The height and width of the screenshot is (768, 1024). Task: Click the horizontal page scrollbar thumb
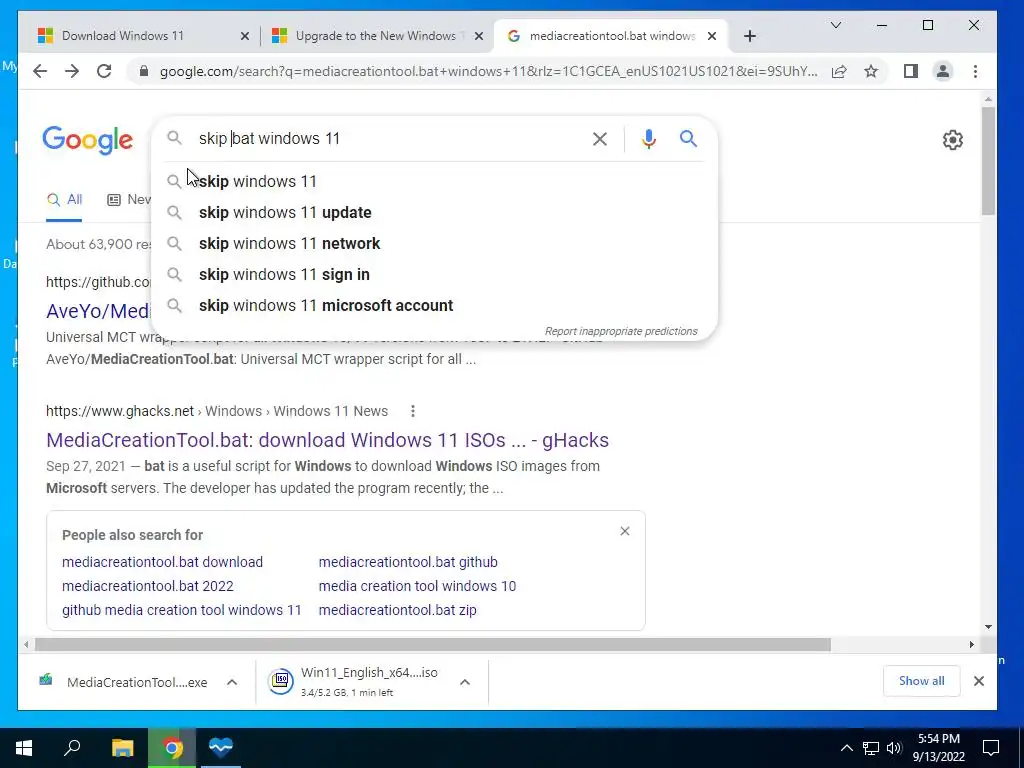click(x=432, y=645)
